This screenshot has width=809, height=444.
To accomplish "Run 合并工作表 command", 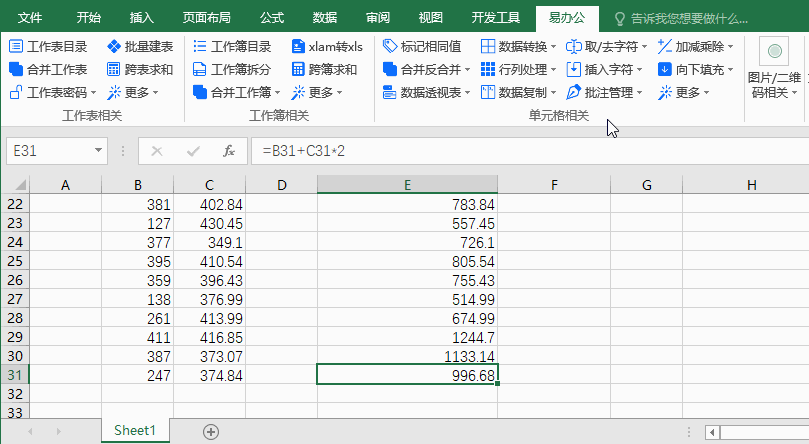I will pos(48,69).
